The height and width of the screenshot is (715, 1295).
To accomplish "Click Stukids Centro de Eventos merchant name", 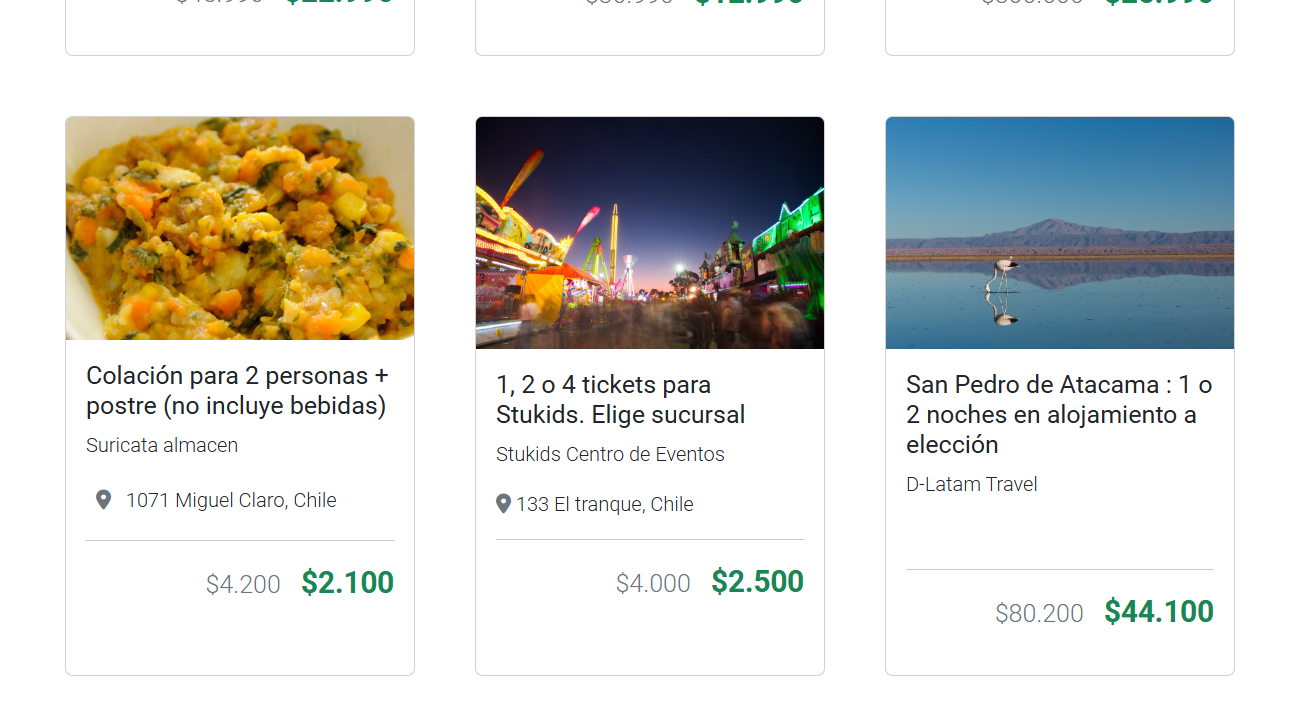I will coord(610,455).
